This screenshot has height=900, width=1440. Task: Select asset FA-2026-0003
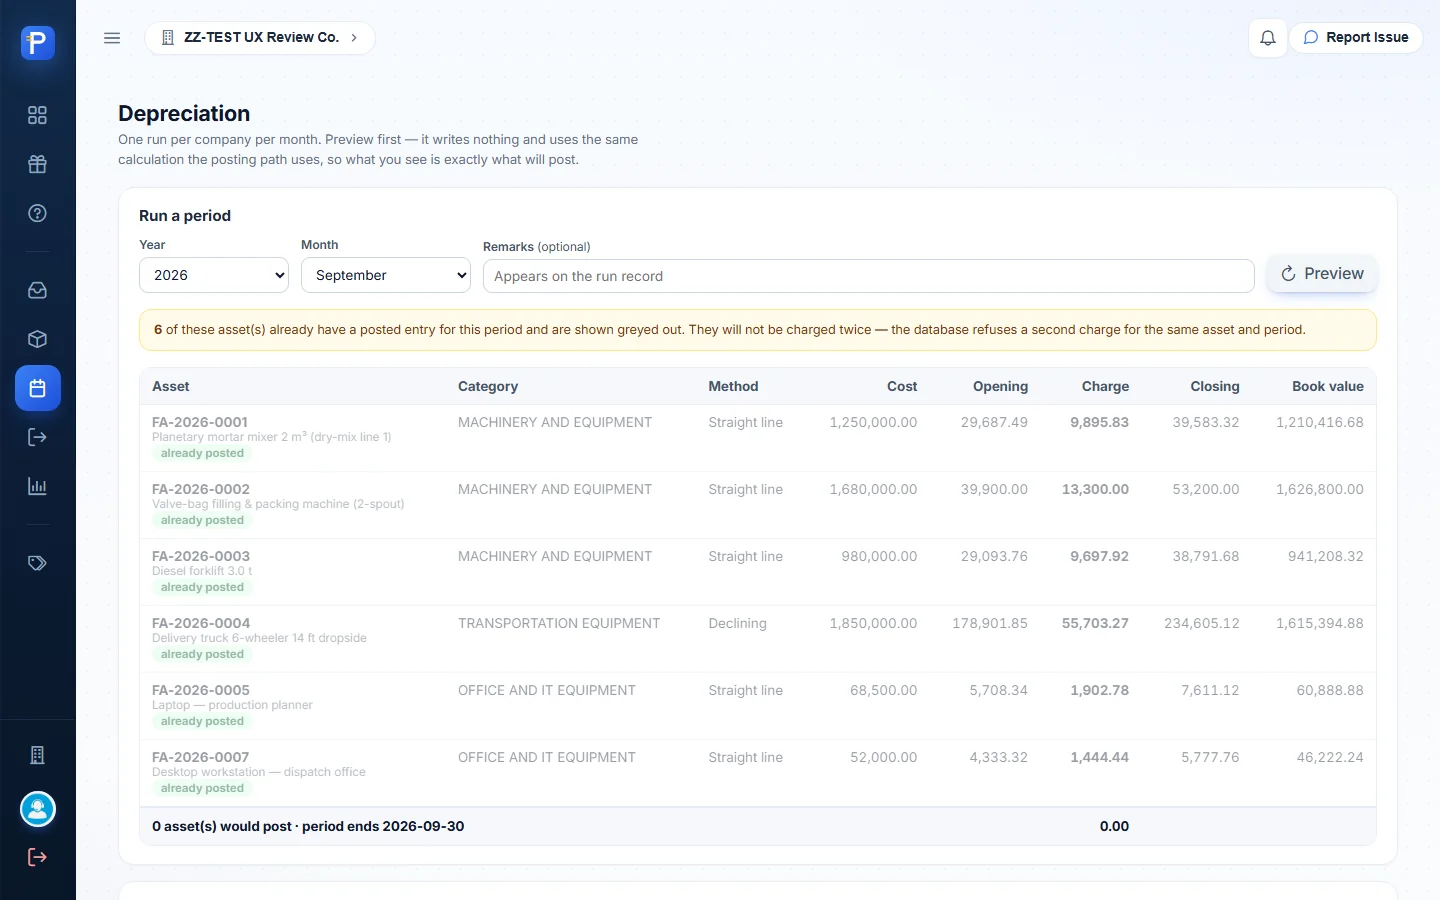(201, 556)
